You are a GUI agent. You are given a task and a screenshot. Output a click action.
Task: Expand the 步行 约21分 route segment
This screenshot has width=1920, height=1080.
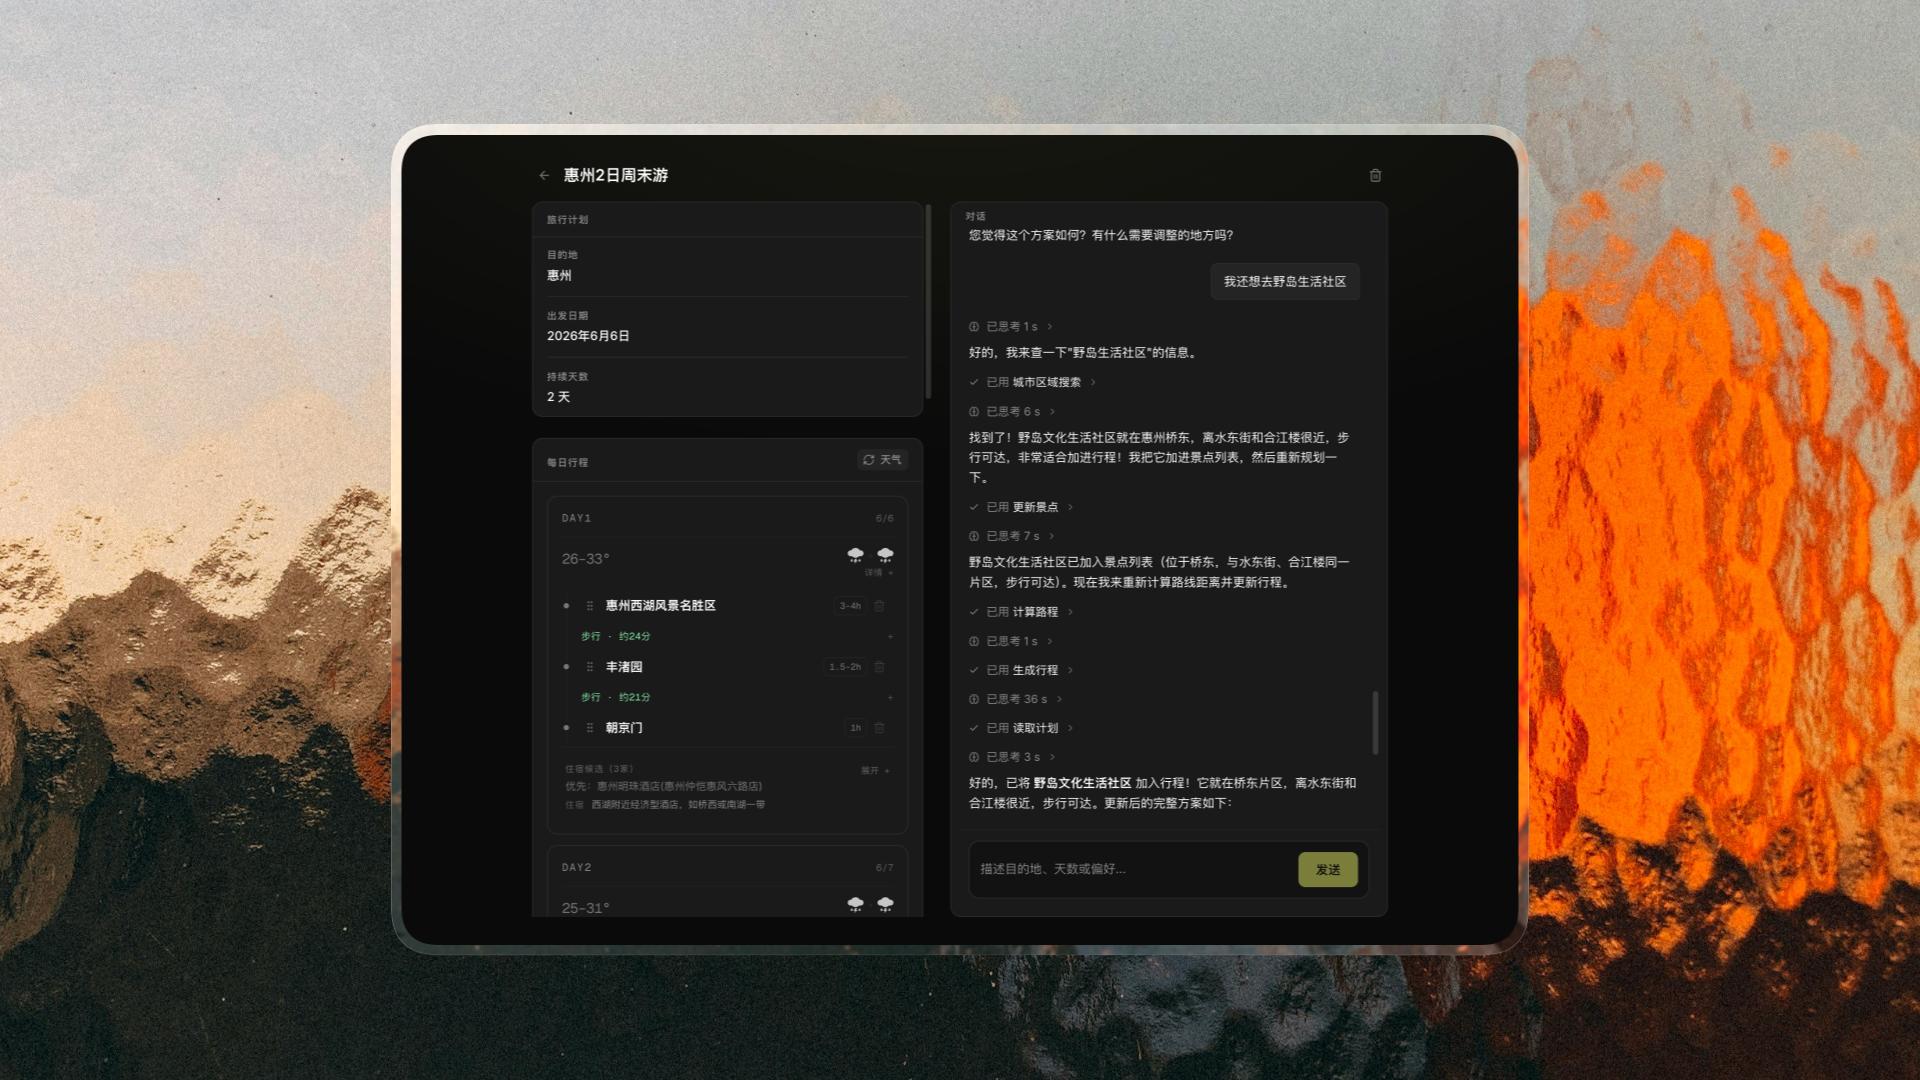[890, 697]
